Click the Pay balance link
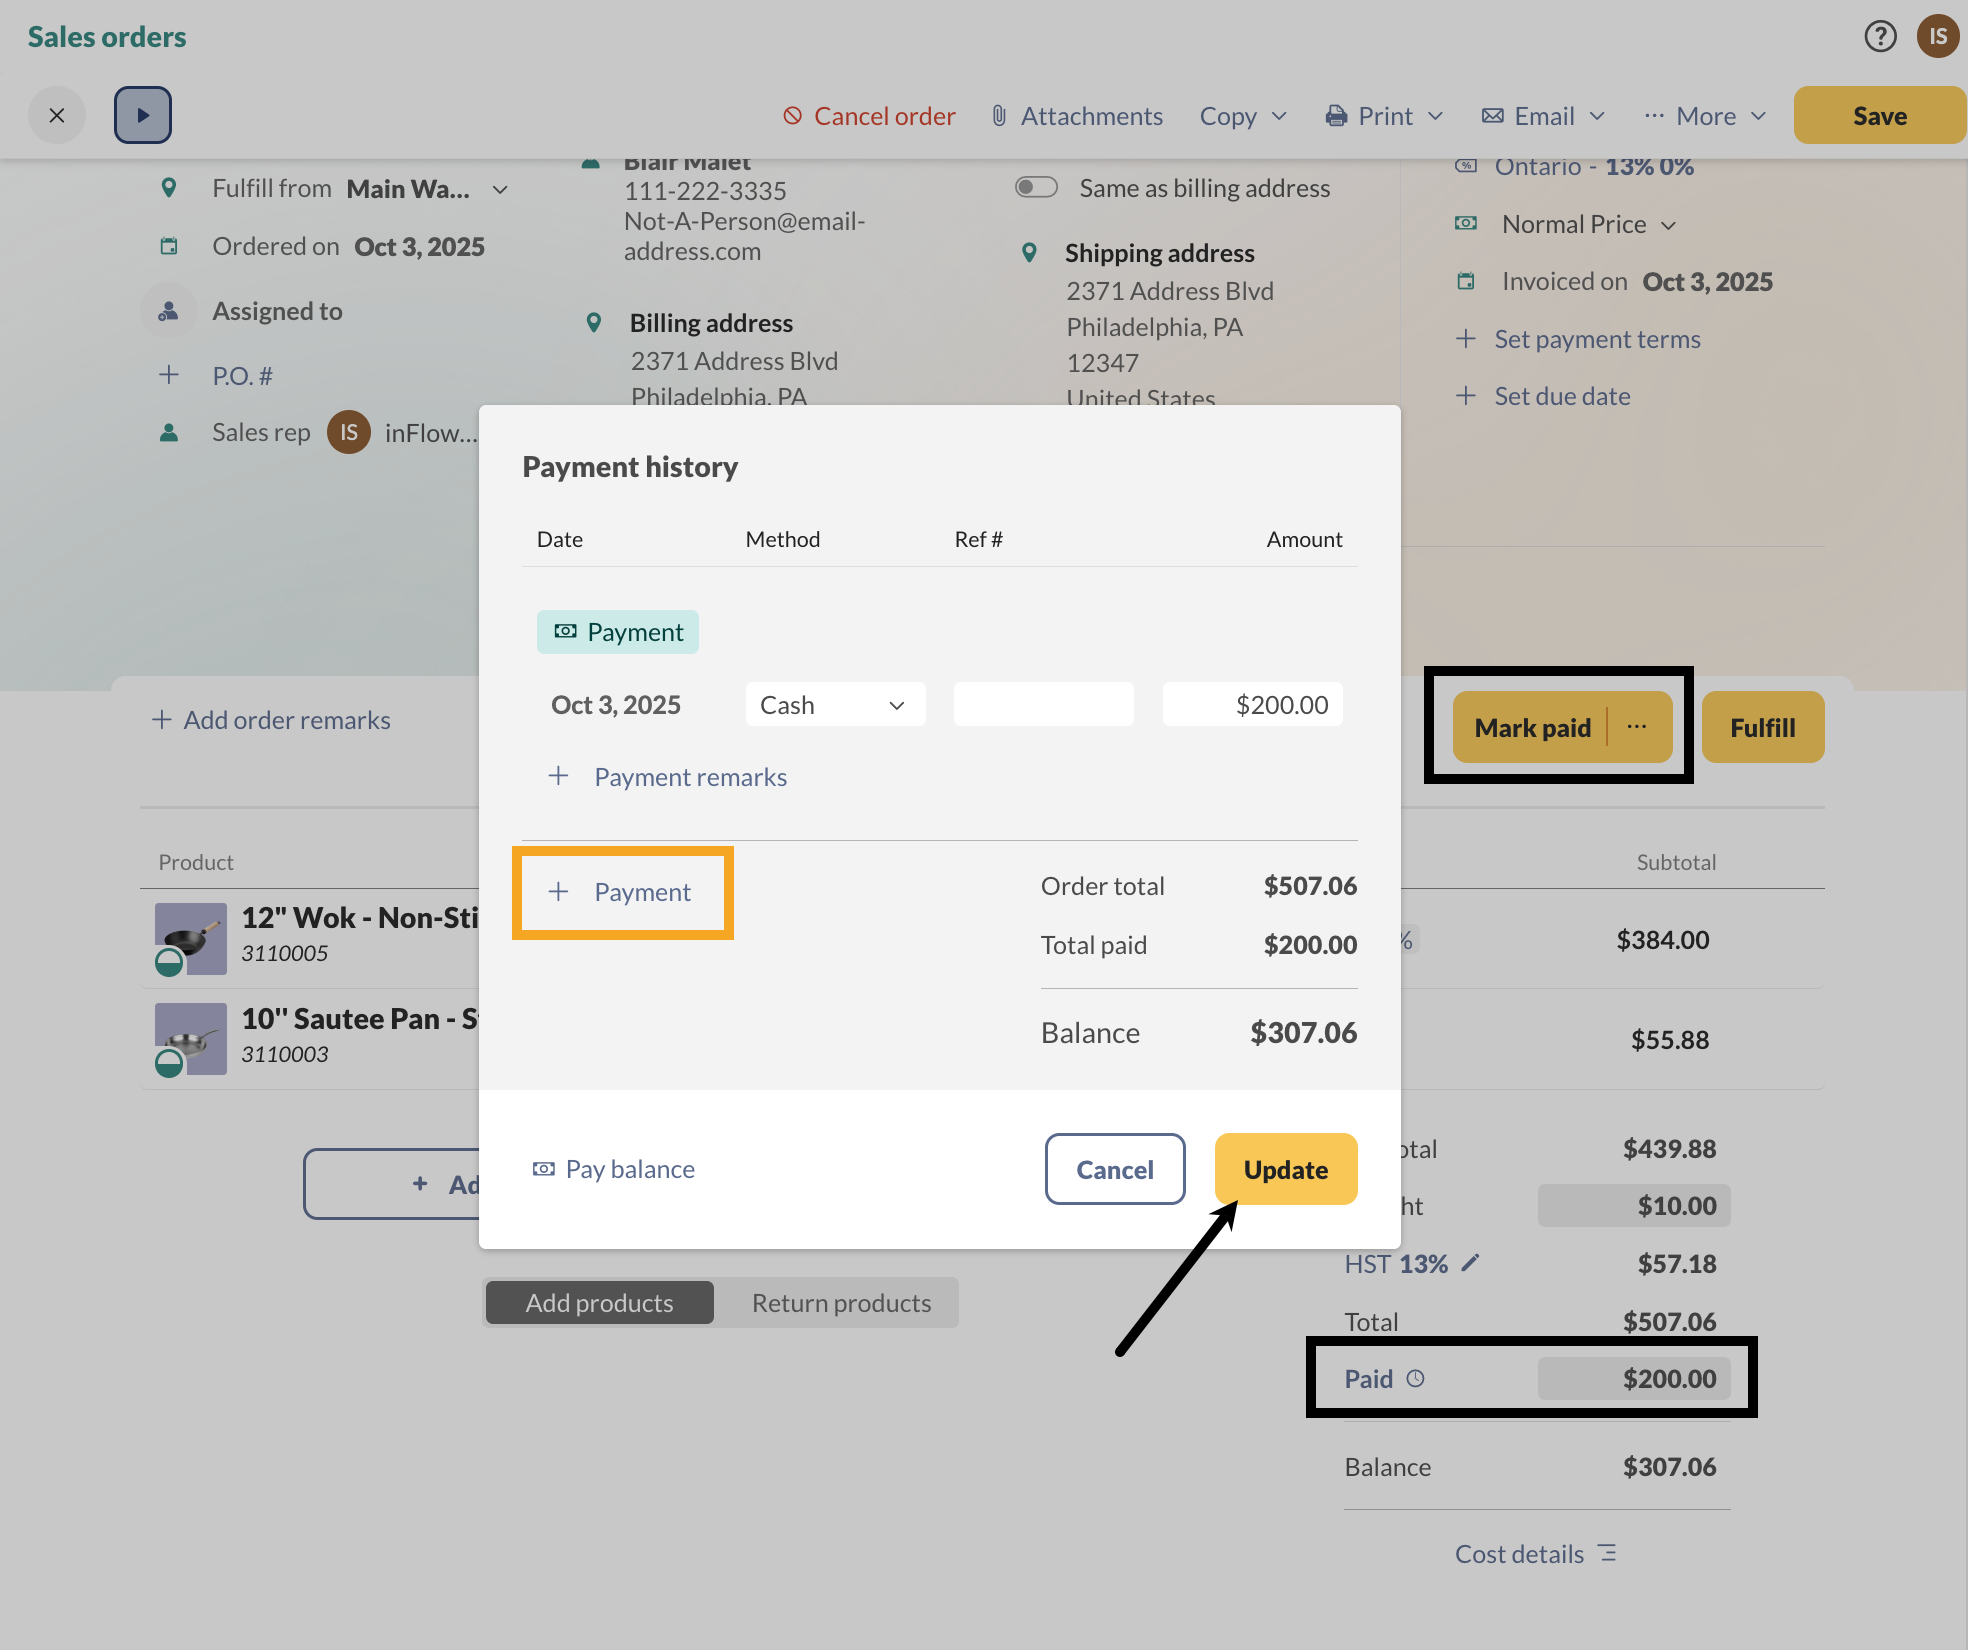The height and width of the screenshot is (1650, 1968). click(613, 1168)
